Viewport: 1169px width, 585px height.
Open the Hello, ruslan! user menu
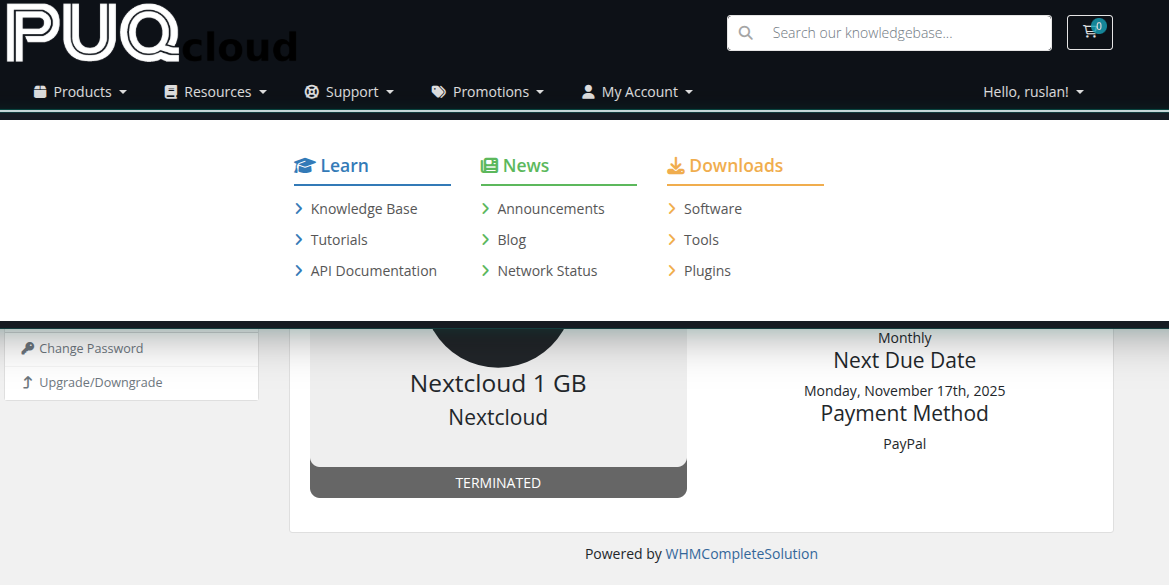coord(1032,92)
